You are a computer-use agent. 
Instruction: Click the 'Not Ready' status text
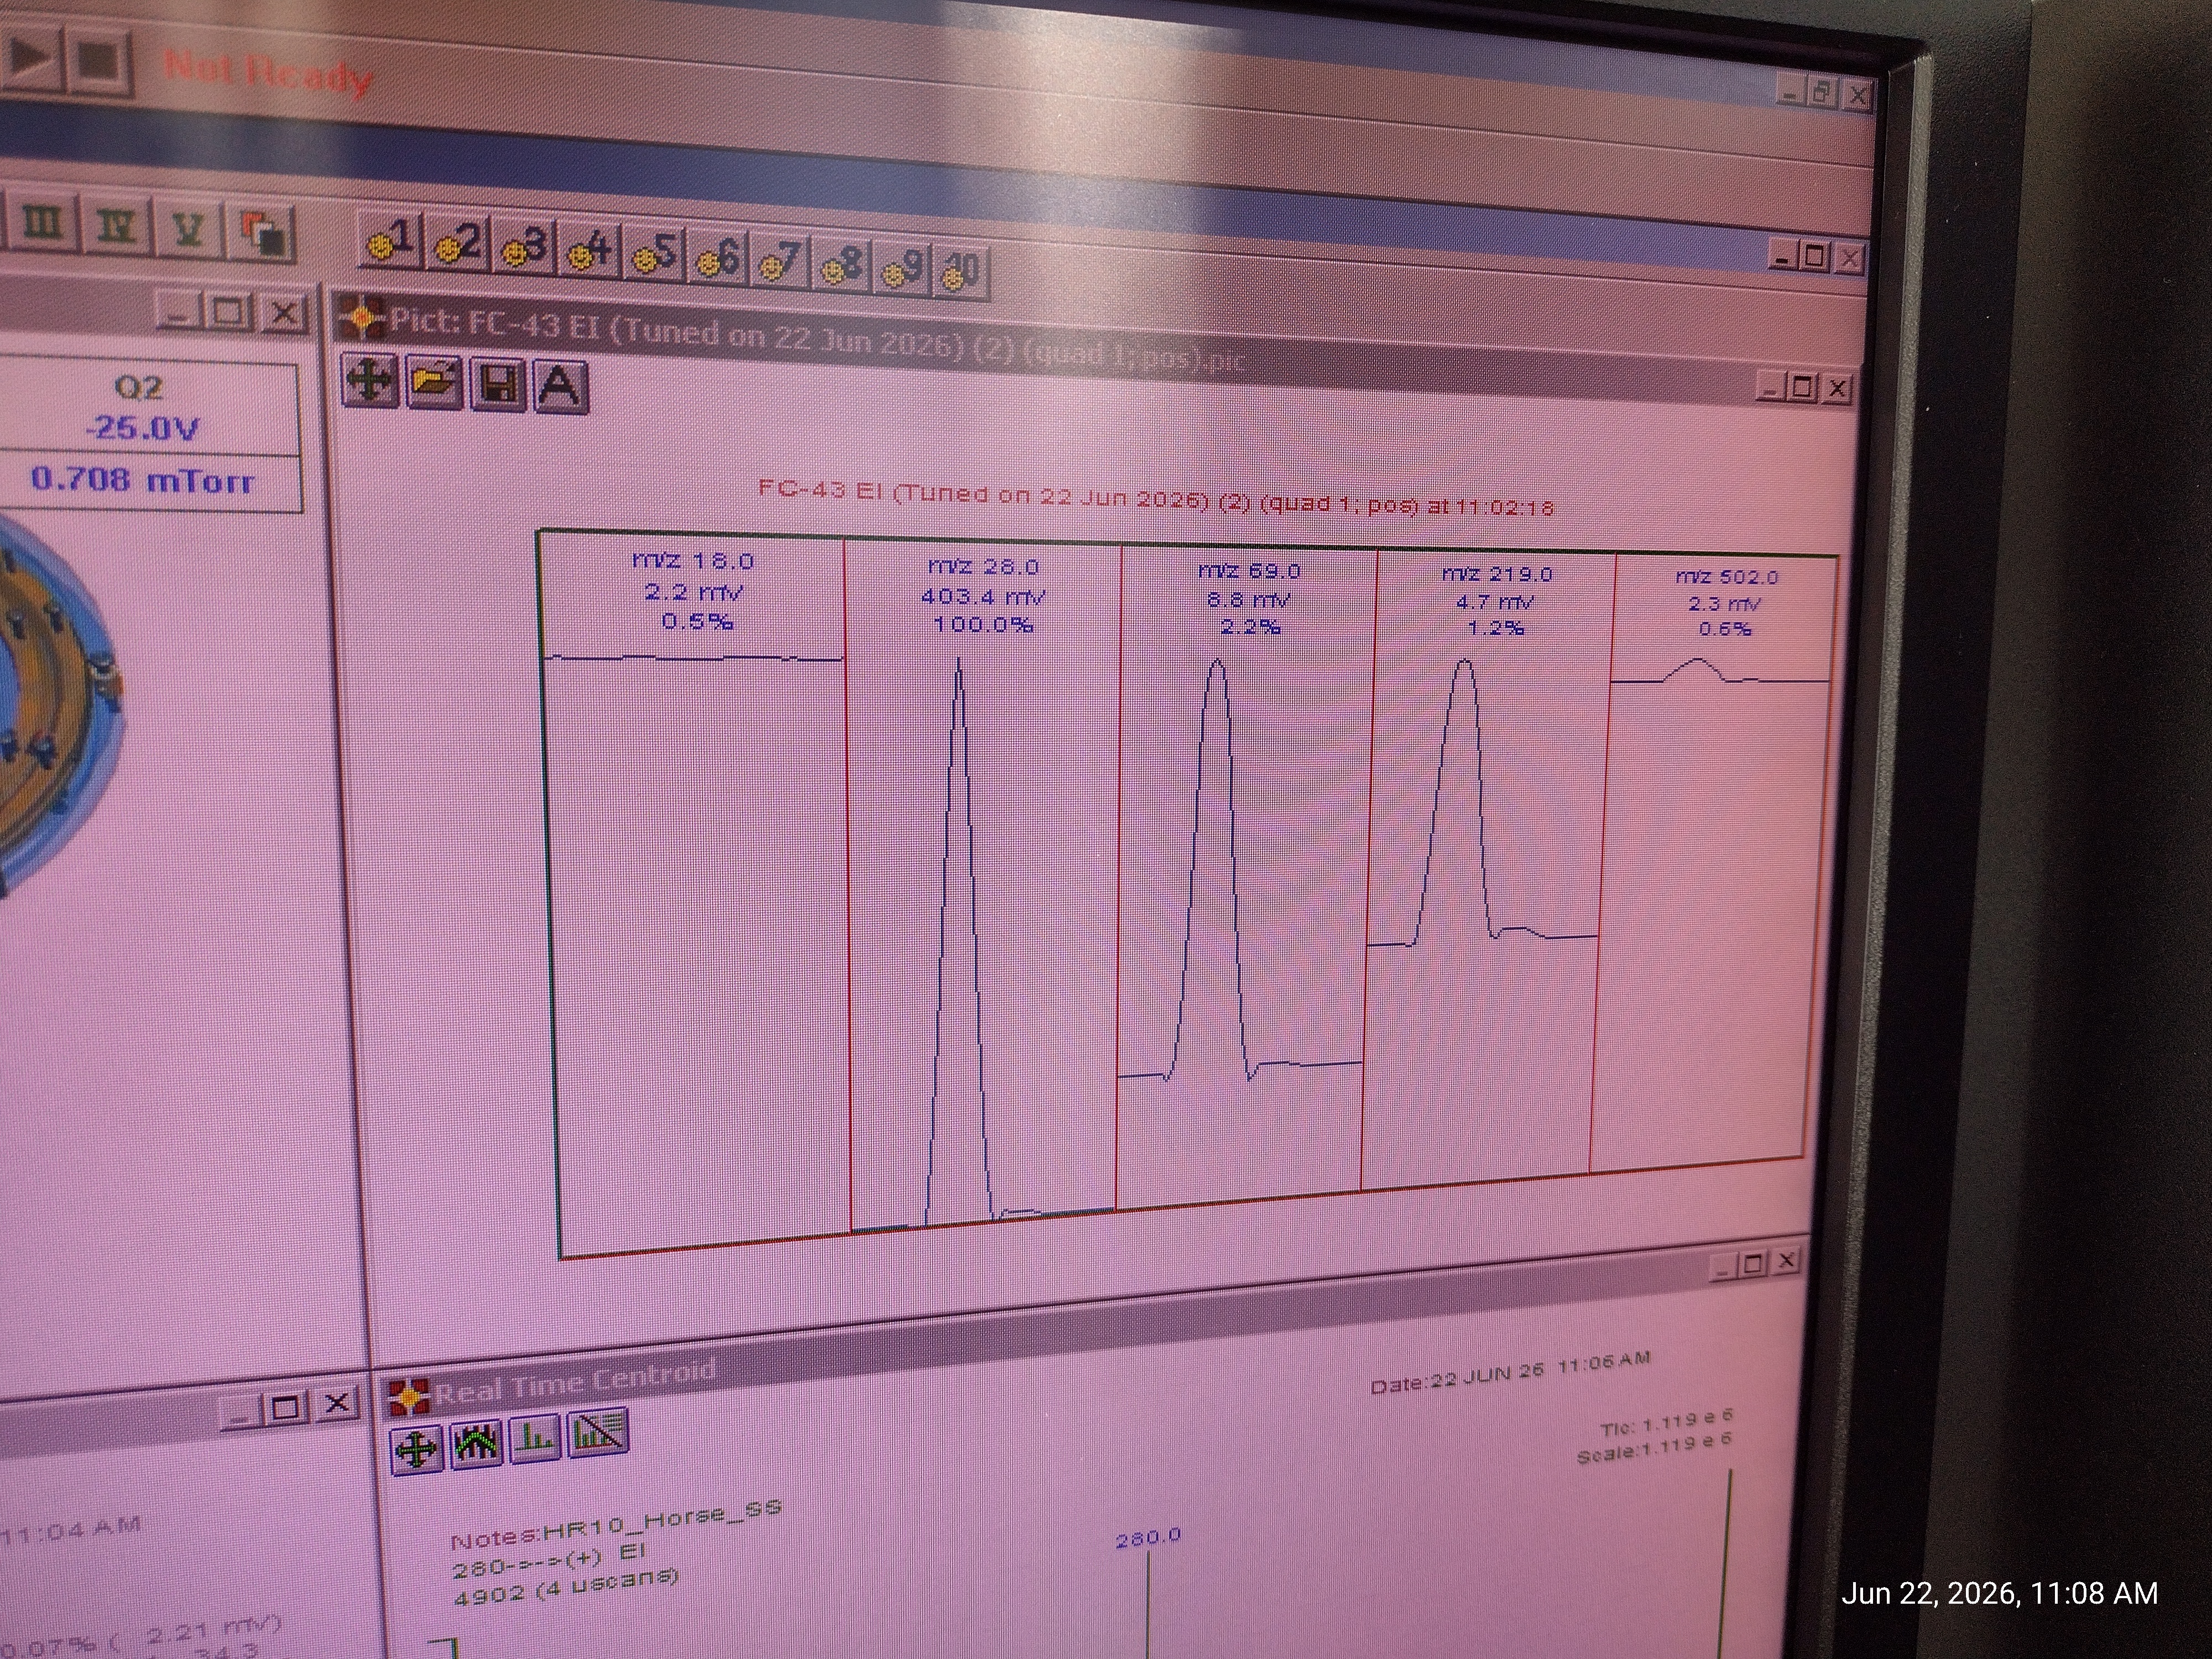point(268,73)
